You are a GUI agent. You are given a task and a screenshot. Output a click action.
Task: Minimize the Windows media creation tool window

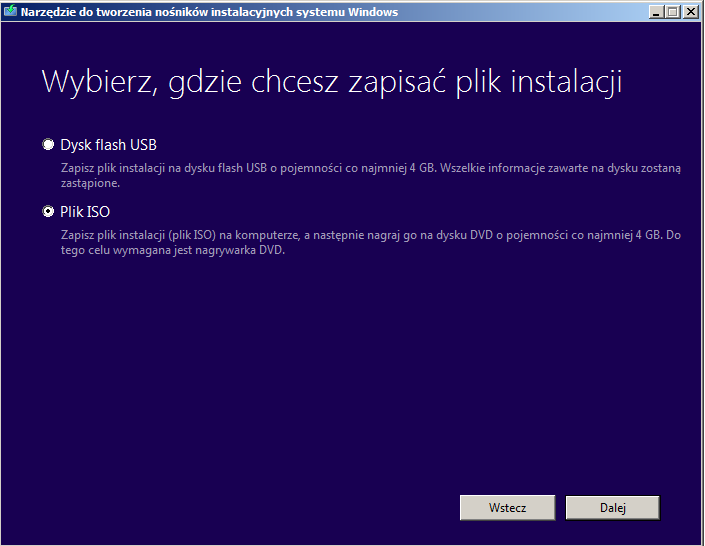[x=656, y=12]
